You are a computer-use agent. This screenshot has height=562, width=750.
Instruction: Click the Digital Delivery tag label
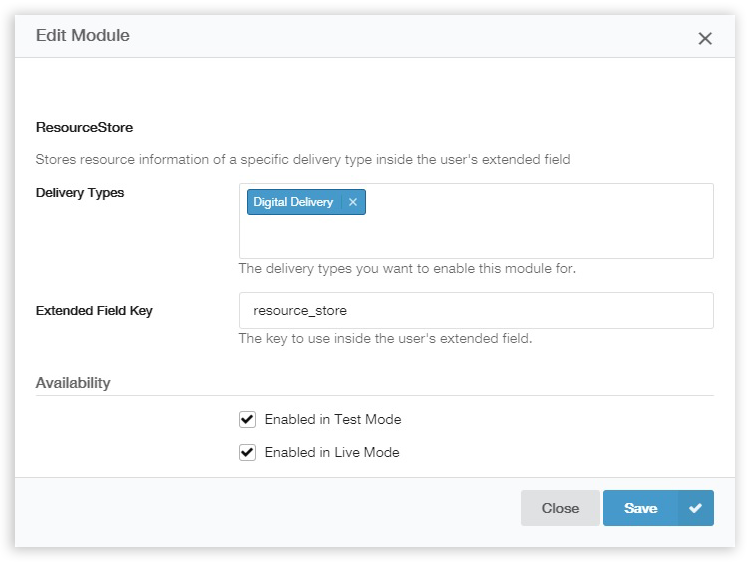point(293,202)
